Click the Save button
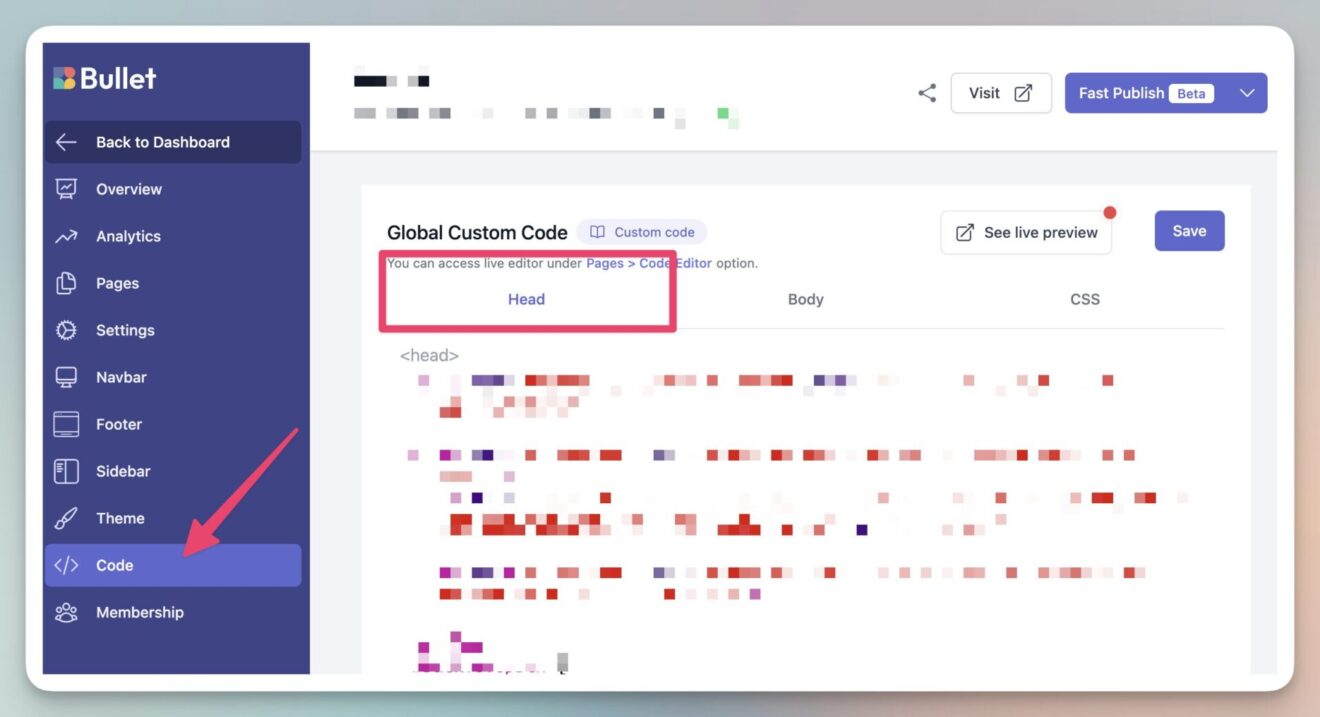 tap(1189, 230)
